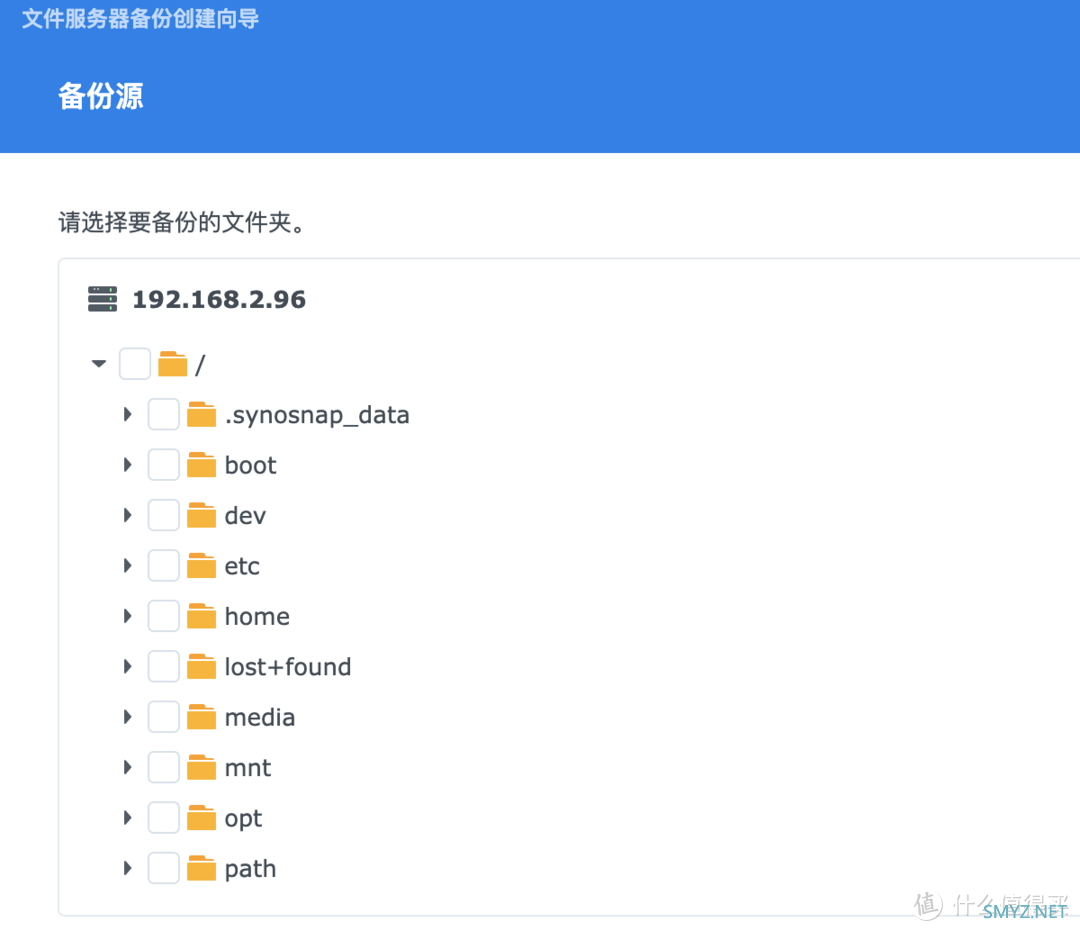1080x931 pixels.
Task: Click the boot folder name
Action: [x=251, y=466]
